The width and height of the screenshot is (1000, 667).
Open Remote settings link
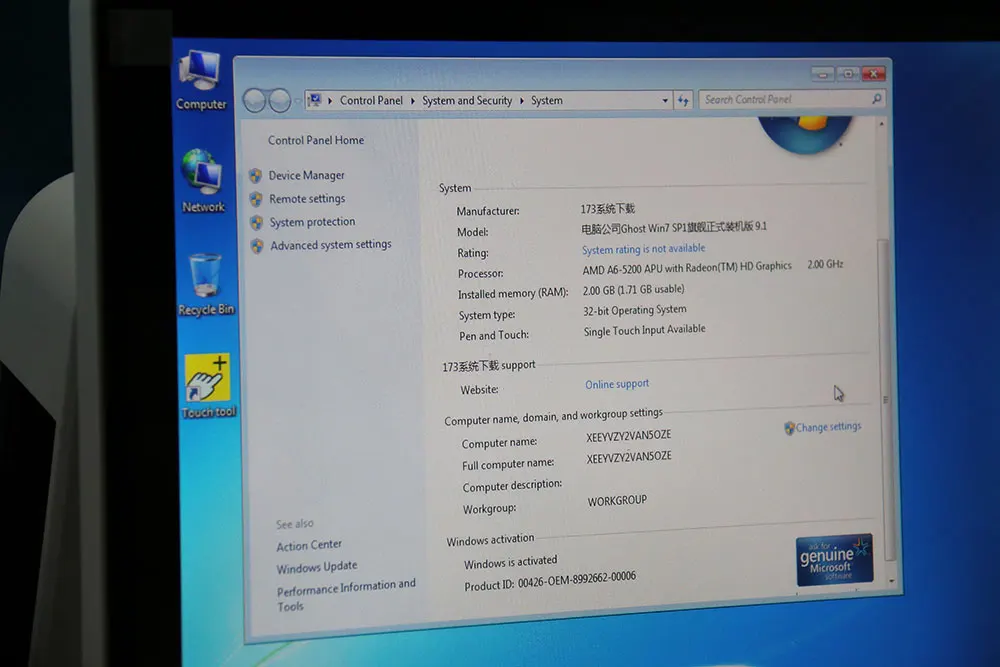[307, 199]
